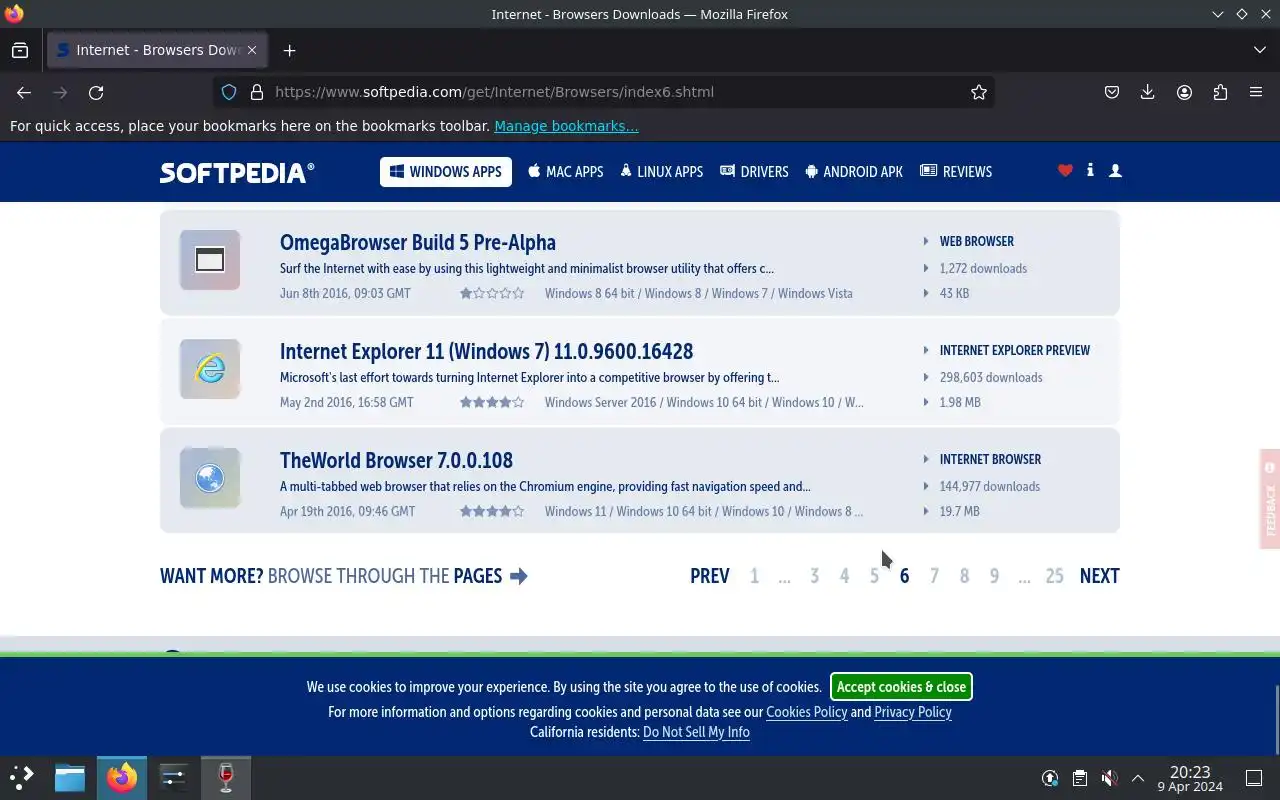Click the muted volume tray icon

[1109, 778]
